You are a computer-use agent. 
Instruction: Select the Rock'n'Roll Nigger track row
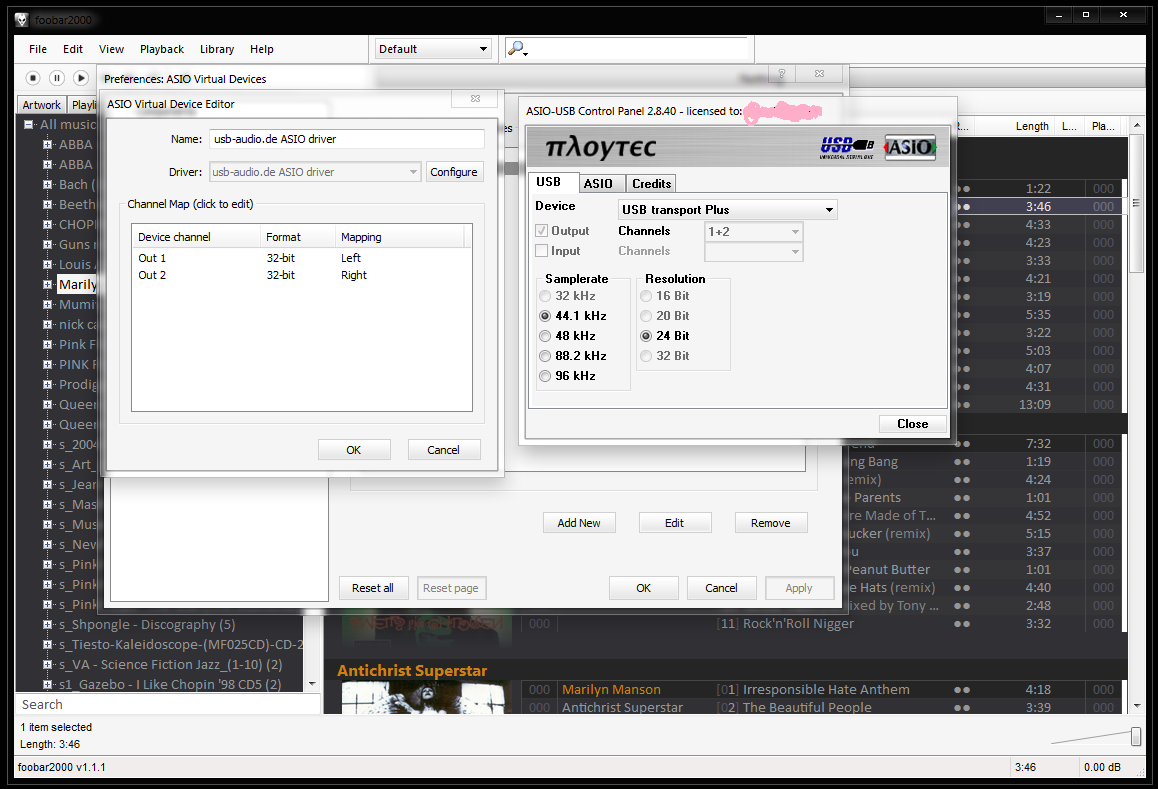click(821, 624)
